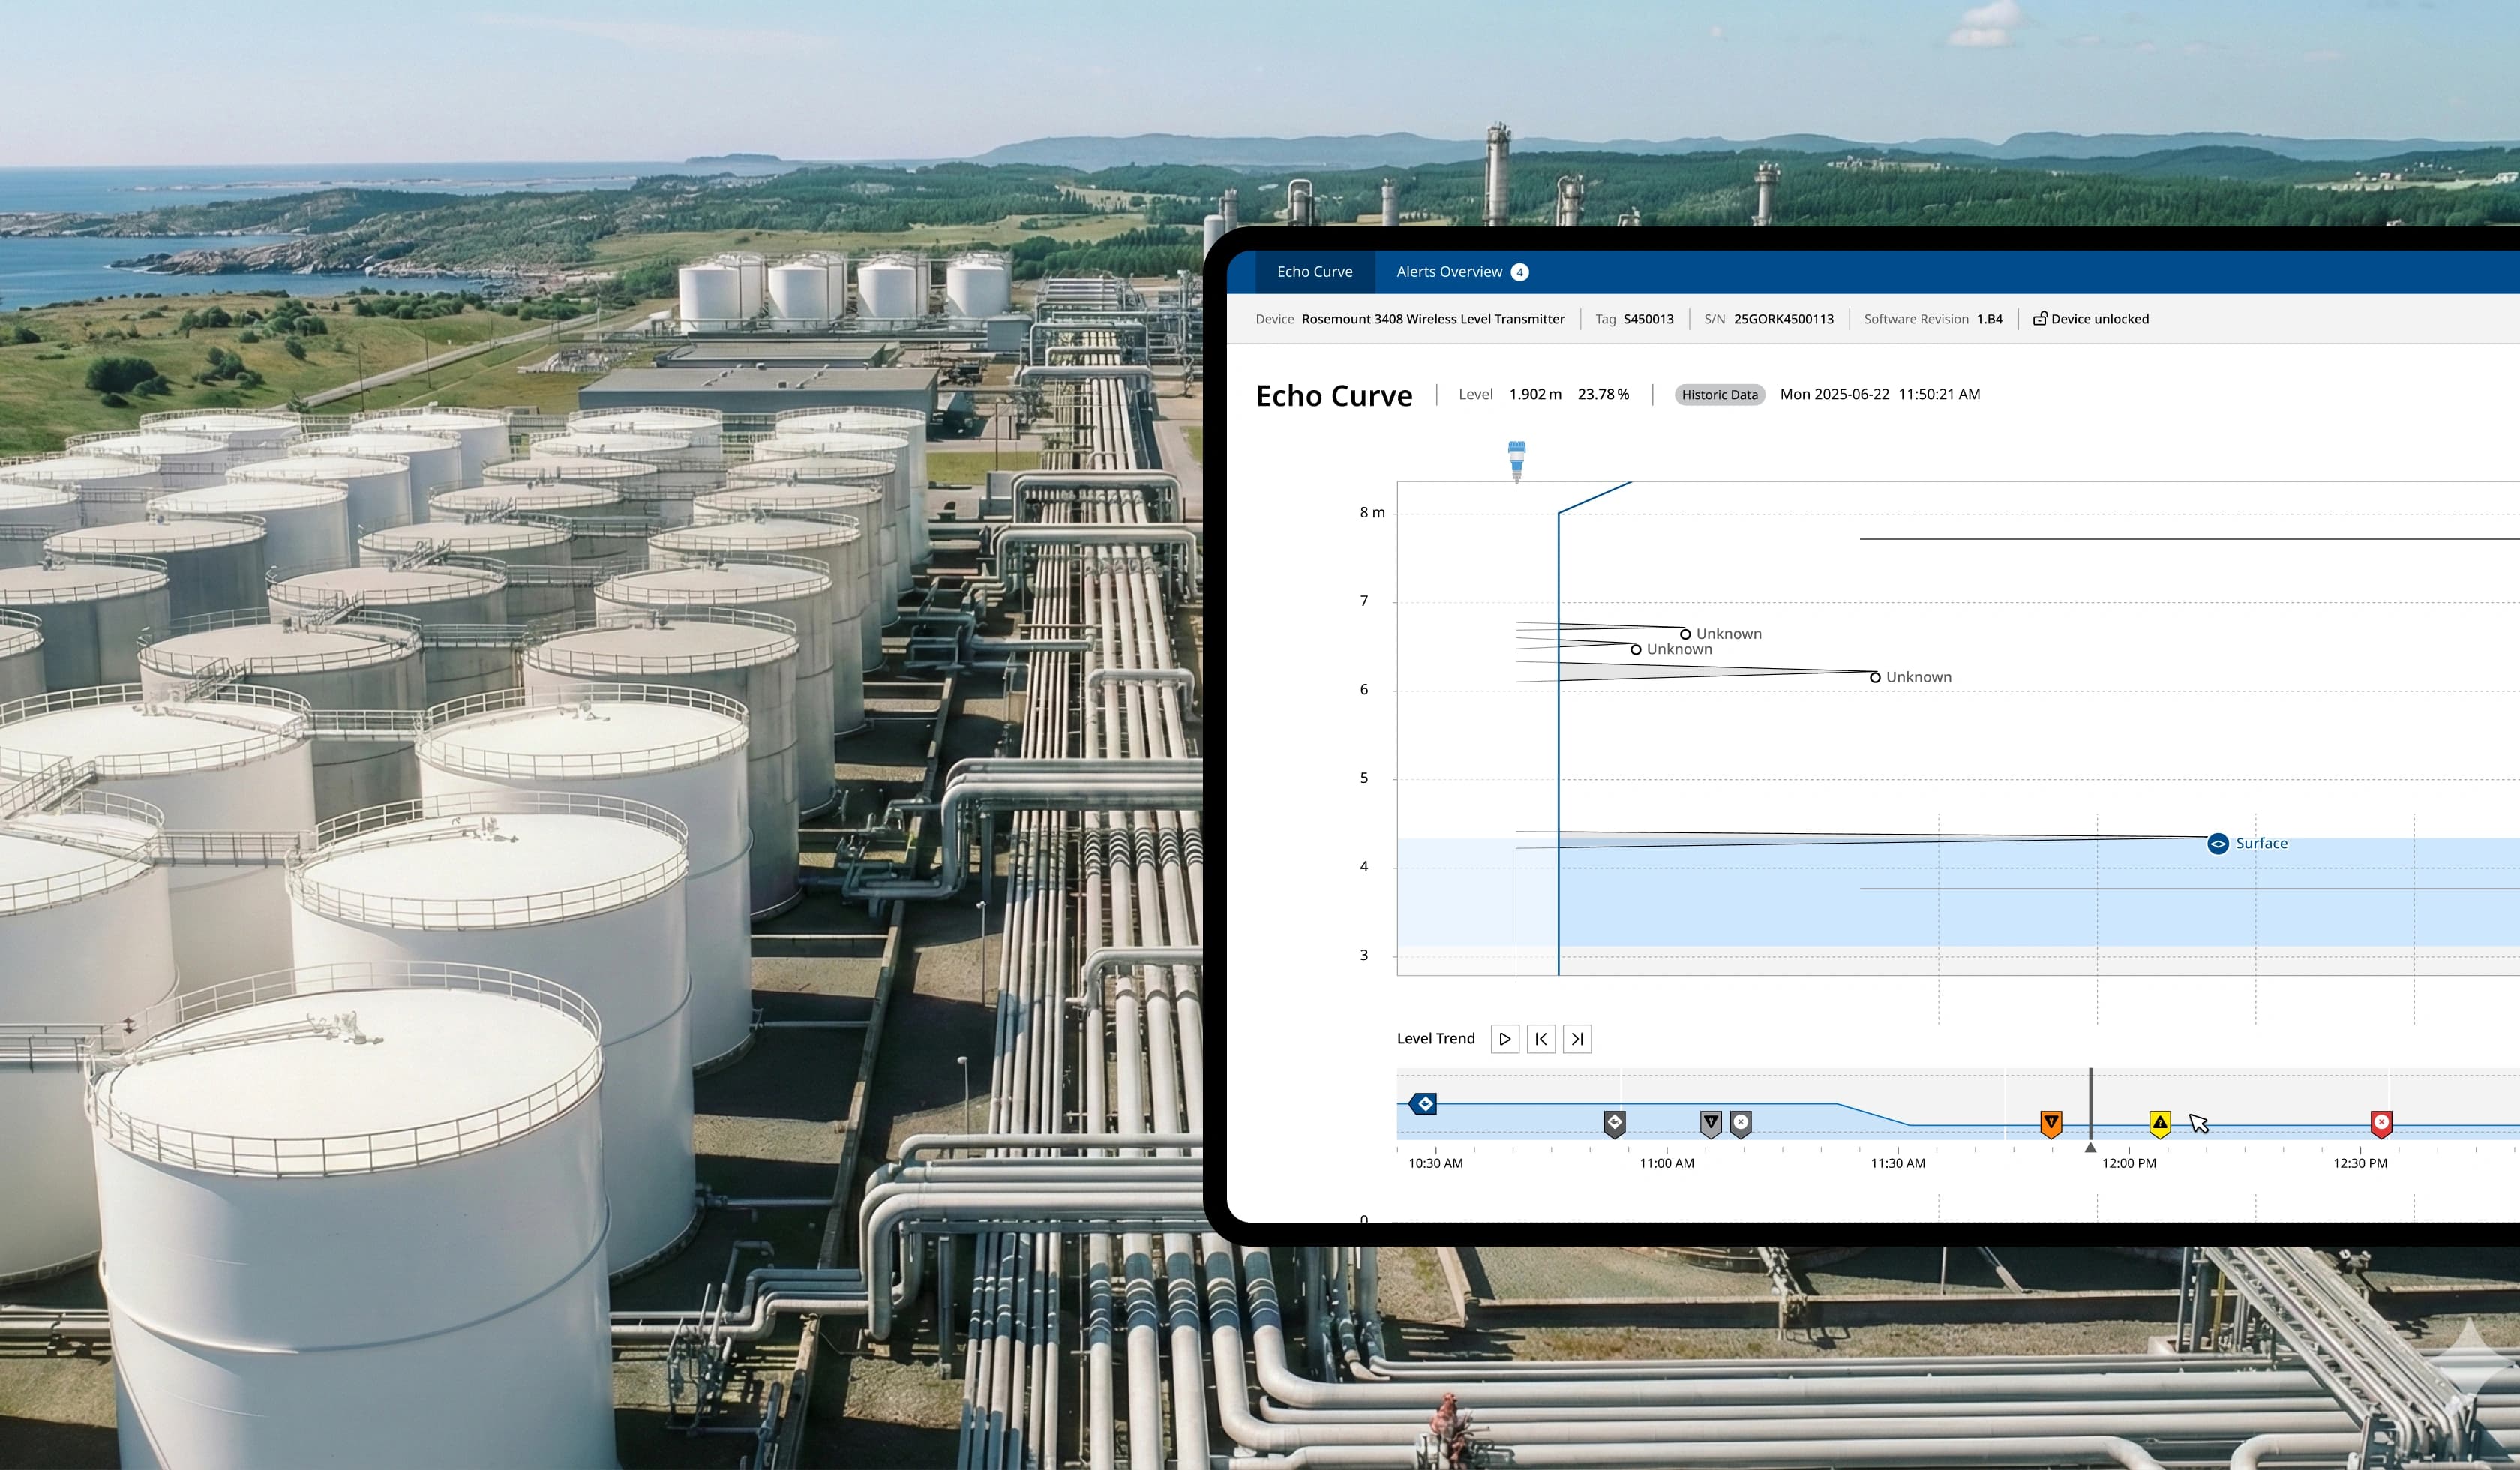The image size is (2520, 1470).
Task: Click the rightmost Unknown echo peak
Action: pyautogui.click(x=1875, y=677)
